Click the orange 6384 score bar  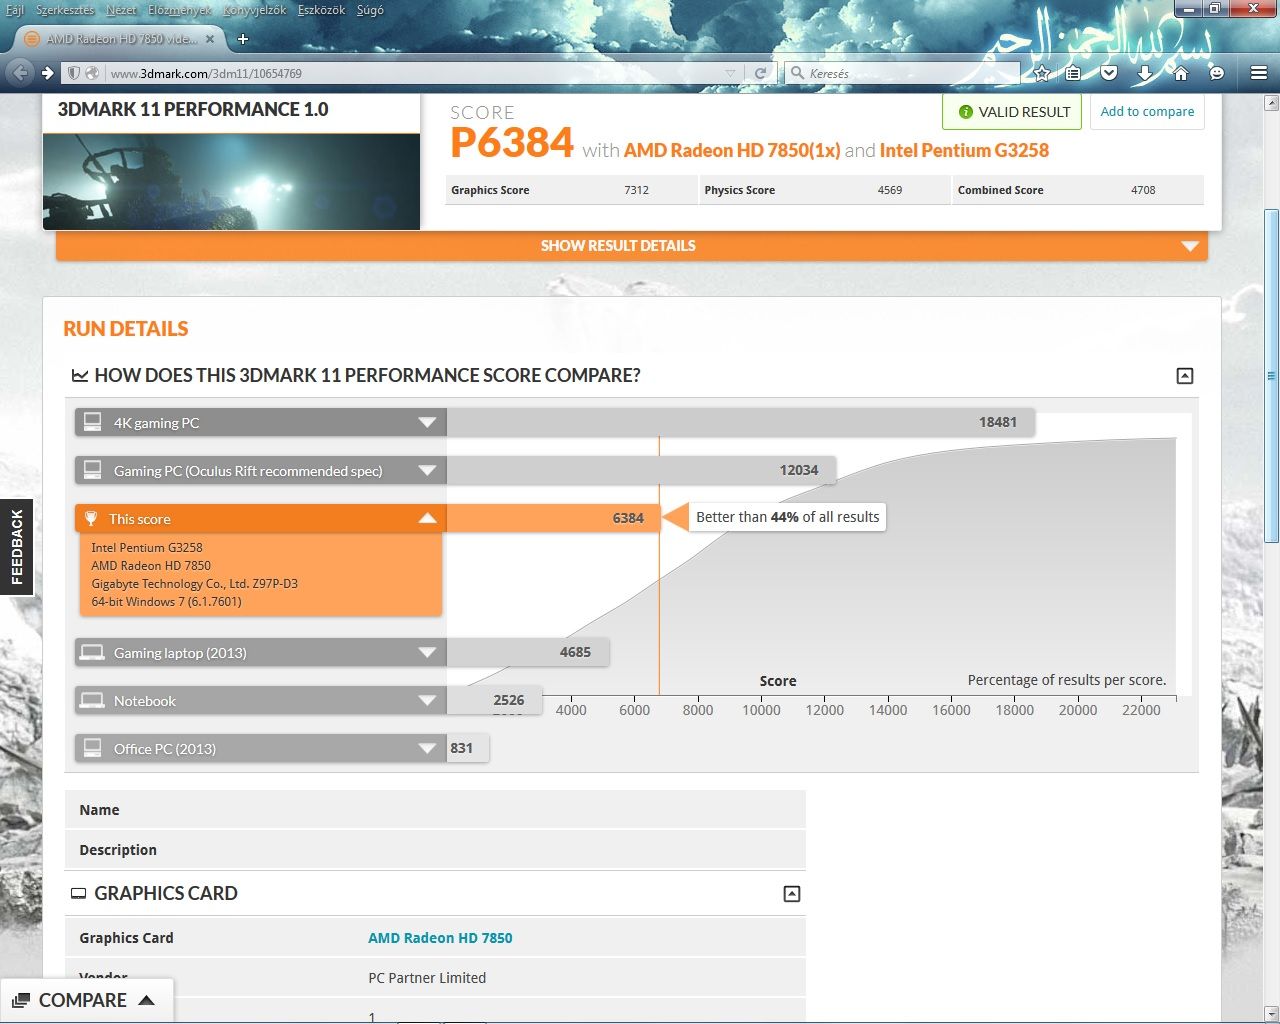(552, 518)
